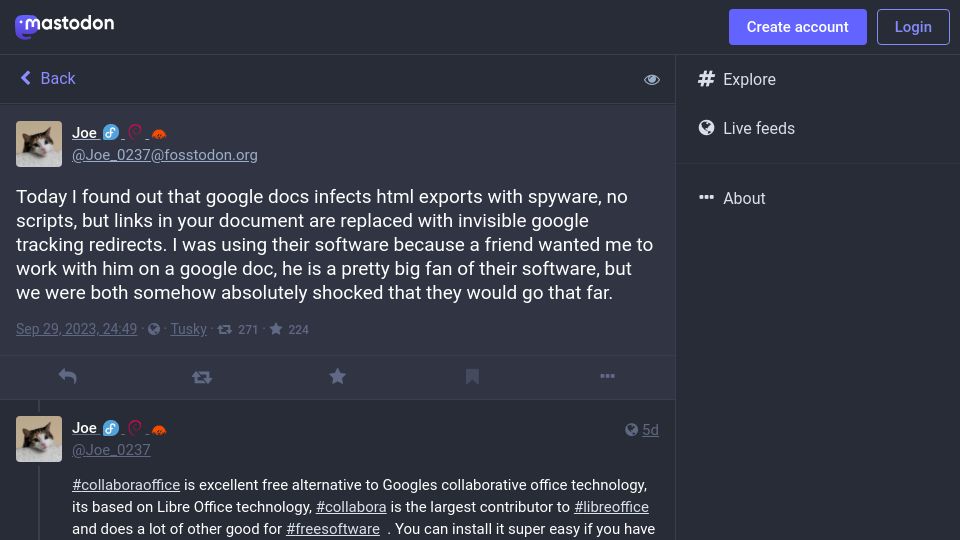The width and height of the screenshot is (960, 540).
Task: Click the Create account button
Action: (797, 27)
